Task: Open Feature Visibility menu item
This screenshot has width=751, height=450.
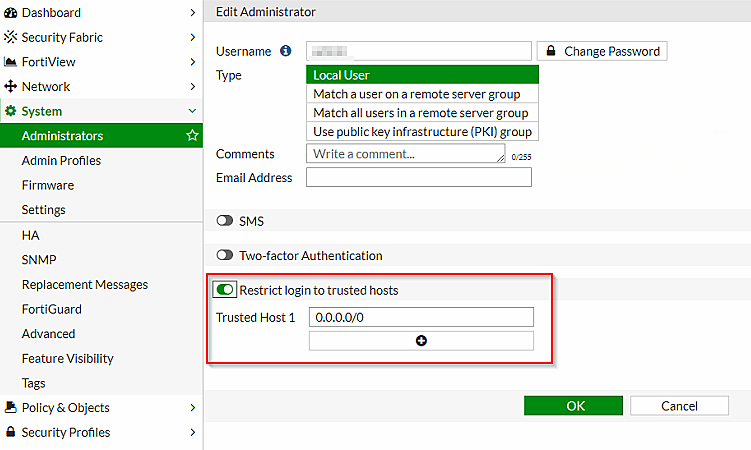Action: coord(101,359)
